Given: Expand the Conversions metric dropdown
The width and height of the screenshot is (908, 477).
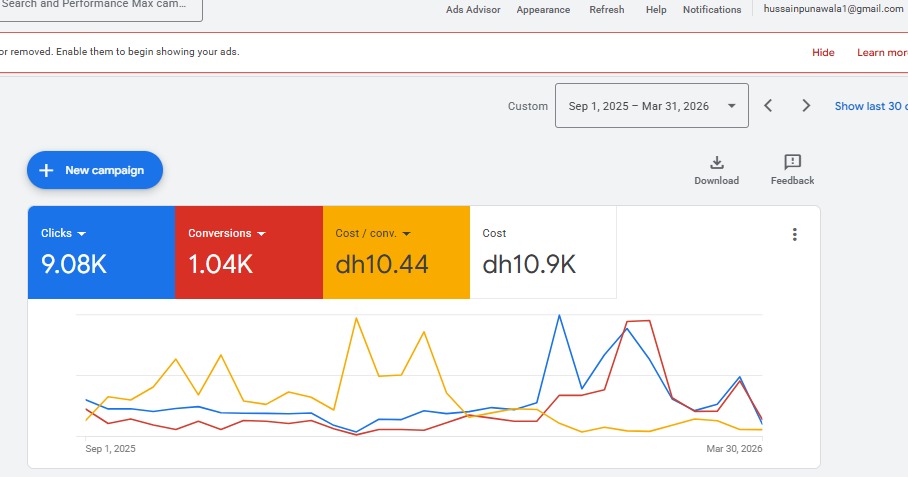Looking at the screenshot, I should pyautogui.click(x=261, y=234).
